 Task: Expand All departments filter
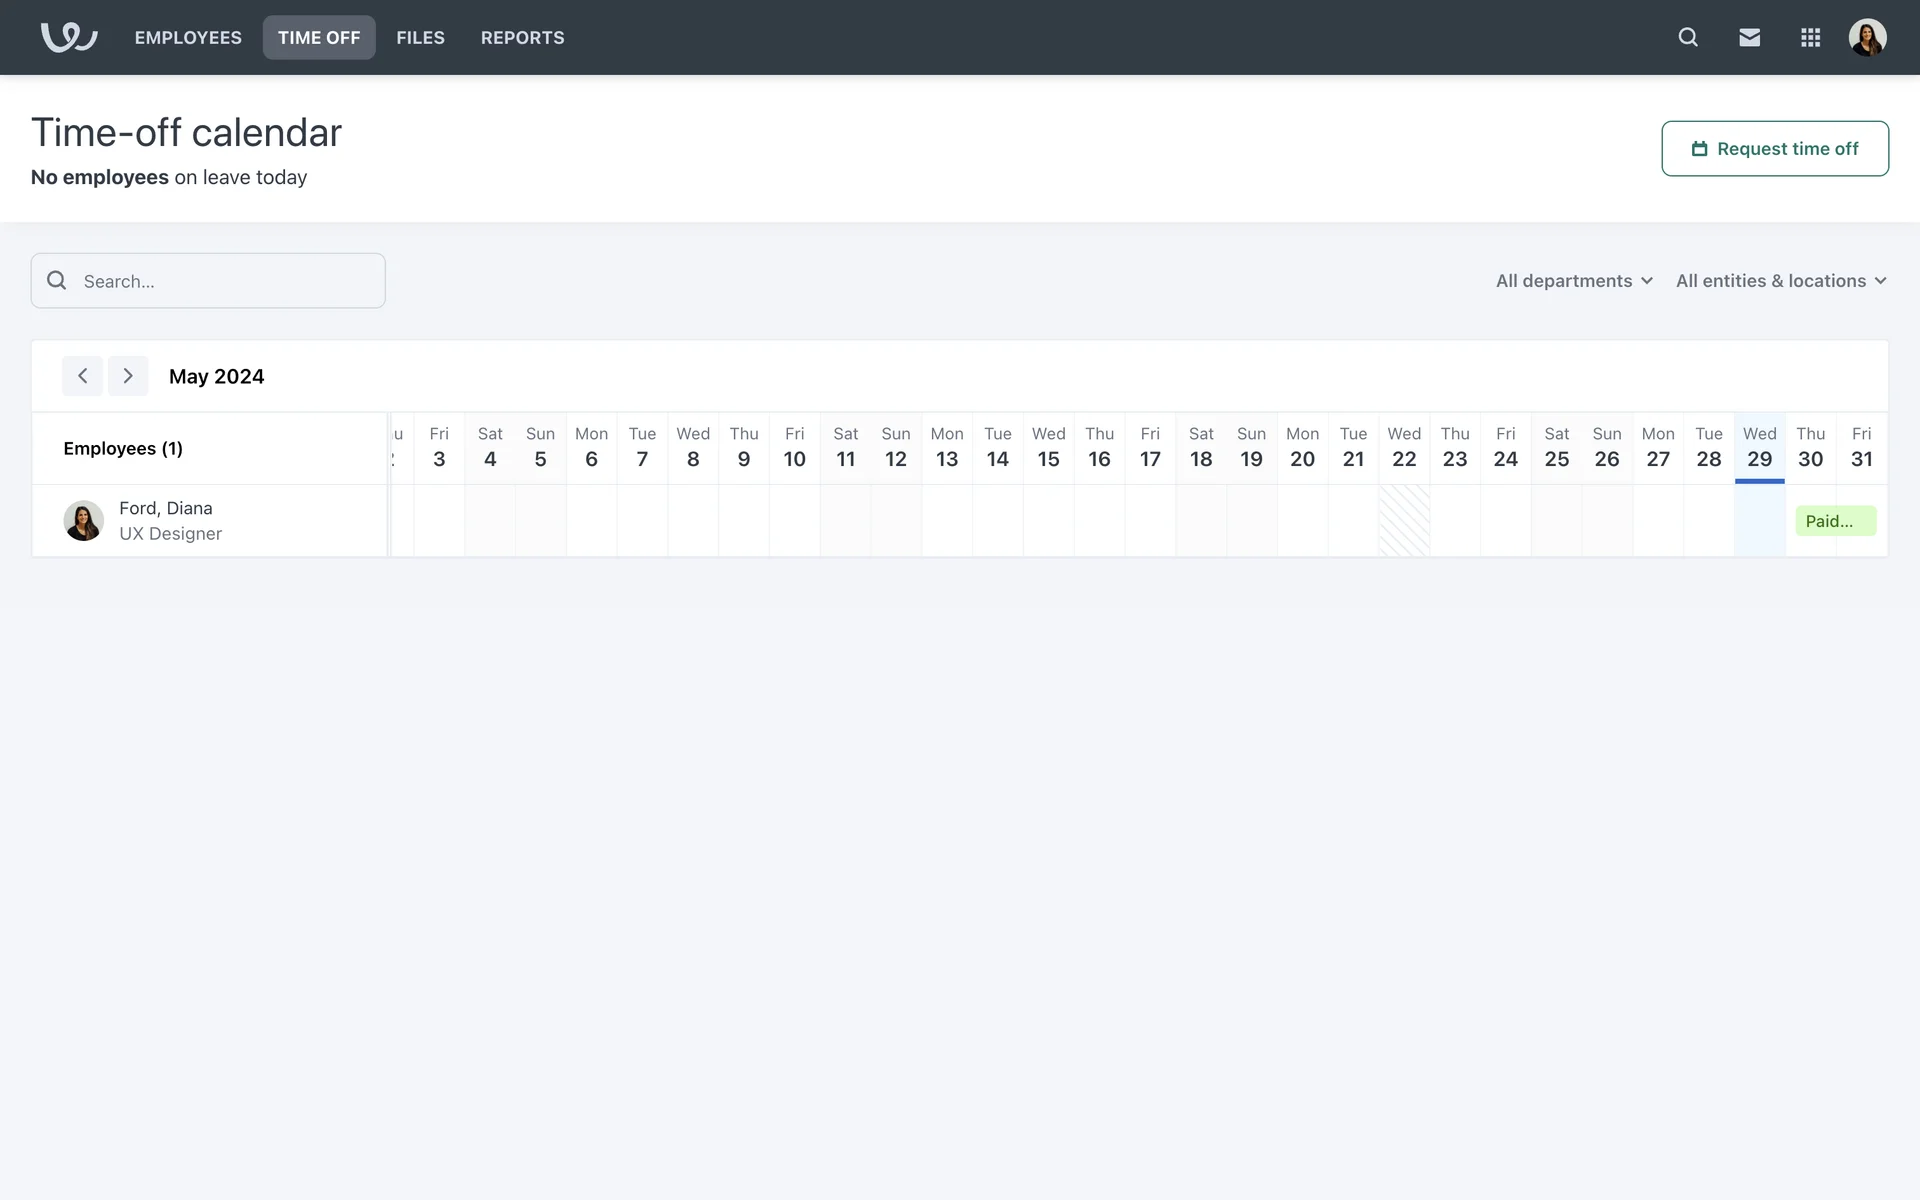click(1573, 281)
